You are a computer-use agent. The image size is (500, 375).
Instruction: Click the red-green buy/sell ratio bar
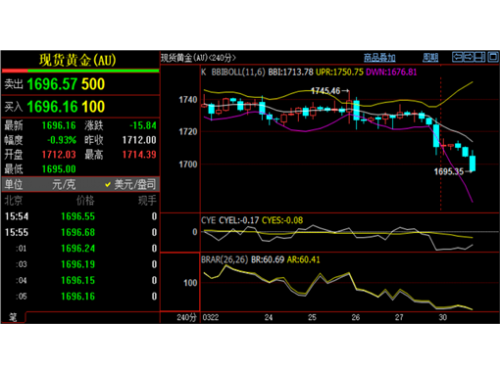(x=80, y=71)
